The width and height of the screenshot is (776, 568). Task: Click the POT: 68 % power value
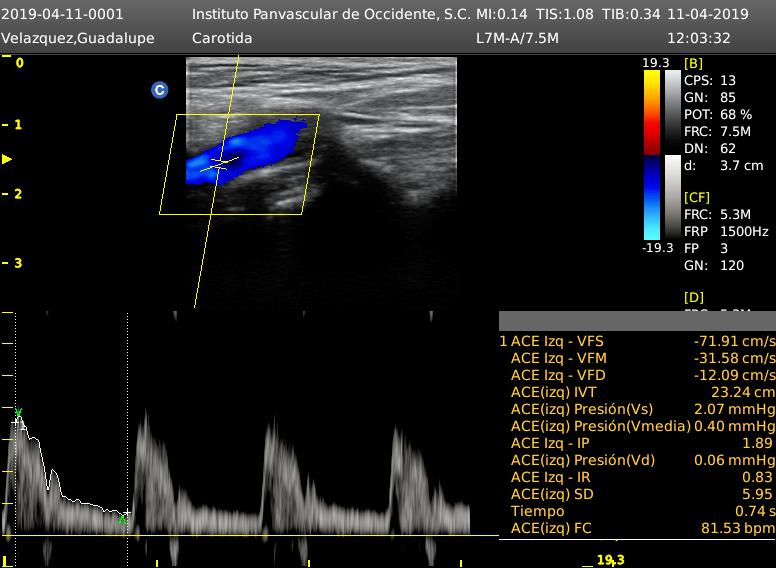point(718,114)
